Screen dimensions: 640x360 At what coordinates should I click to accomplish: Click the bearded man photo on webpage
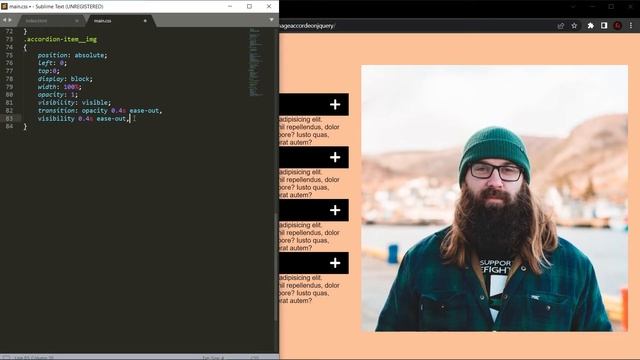[x=495, y=198]
